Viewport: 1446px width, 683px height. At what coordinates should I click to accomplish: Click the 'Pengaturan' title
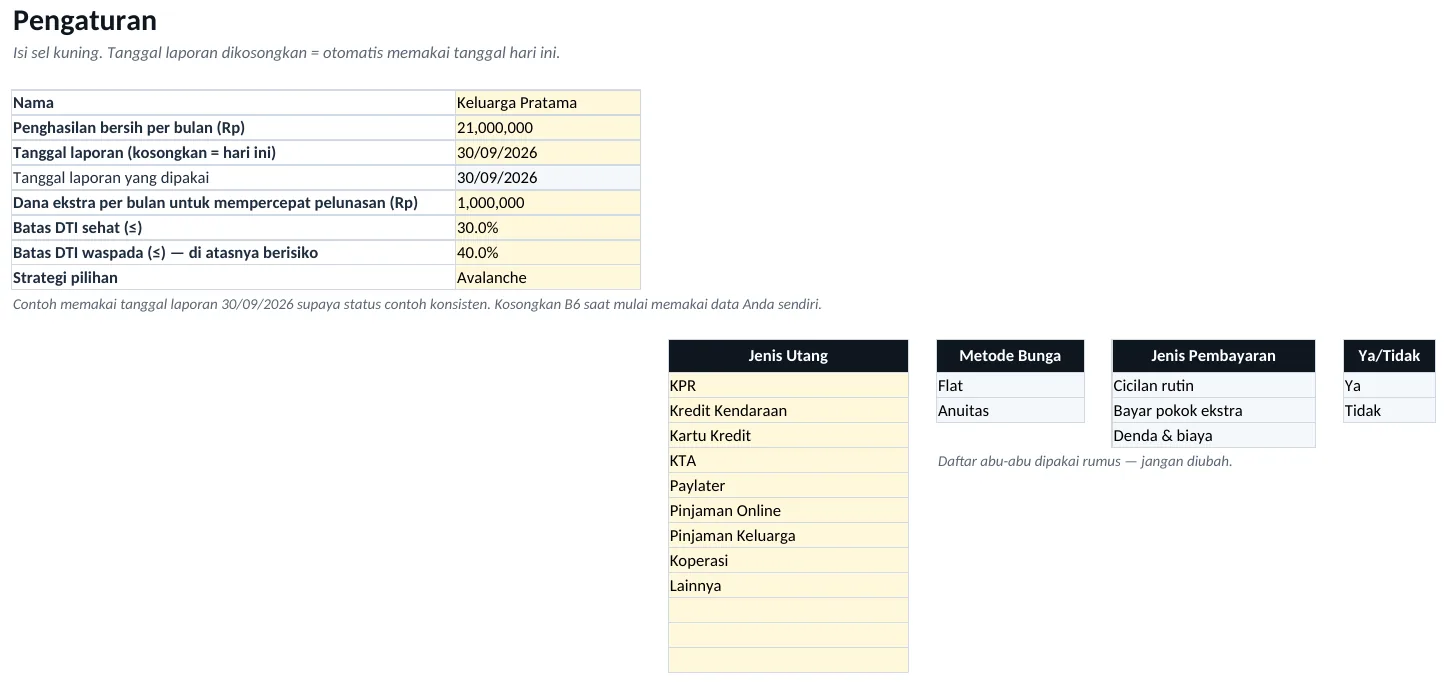point(85,21)
